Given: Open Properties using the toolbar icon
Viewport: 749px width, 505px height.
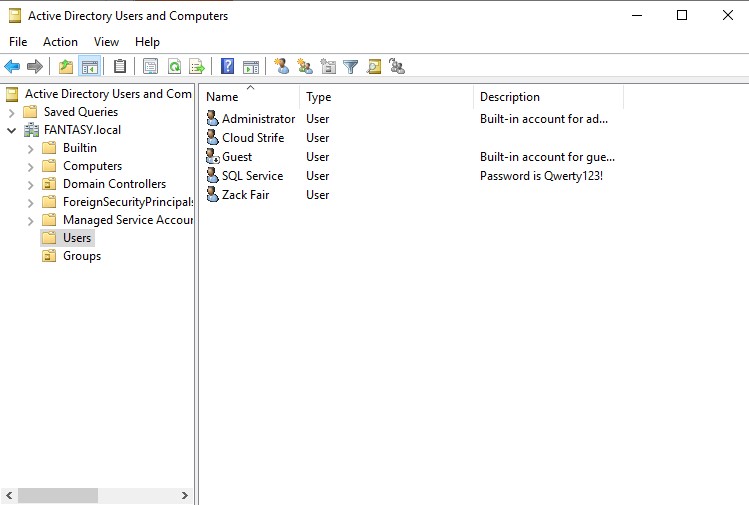Looking at the screenshot, I should 150,66.
